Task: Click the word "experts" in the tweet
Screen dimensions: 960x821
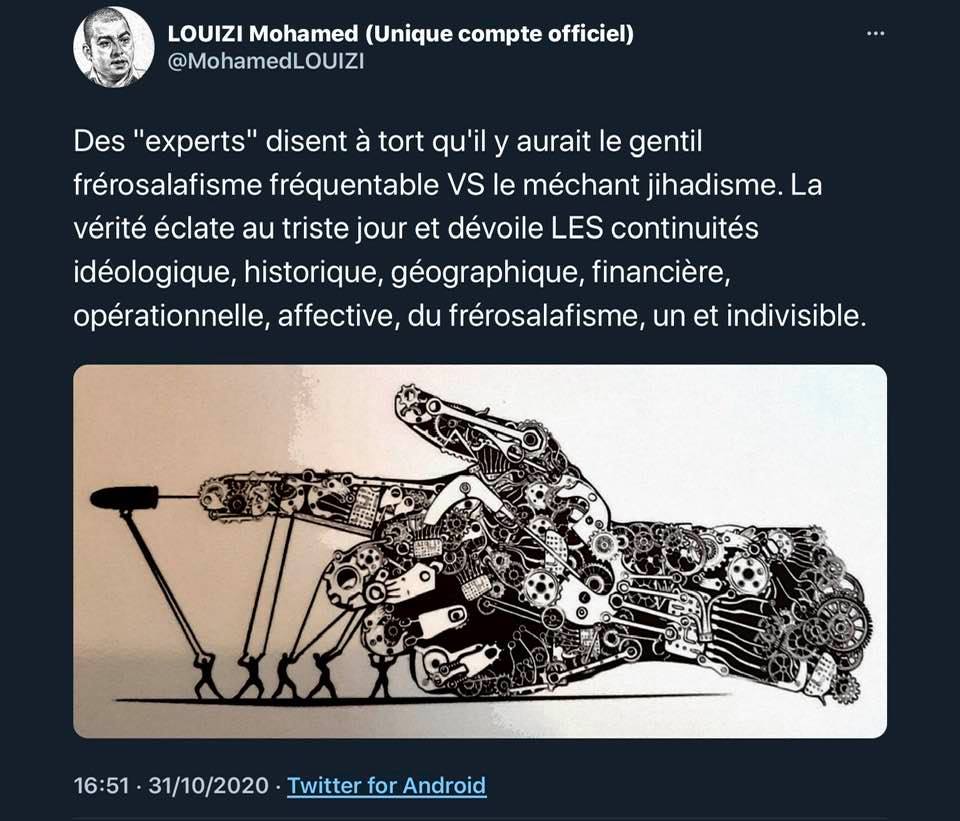Action: [x=197, y=141]
